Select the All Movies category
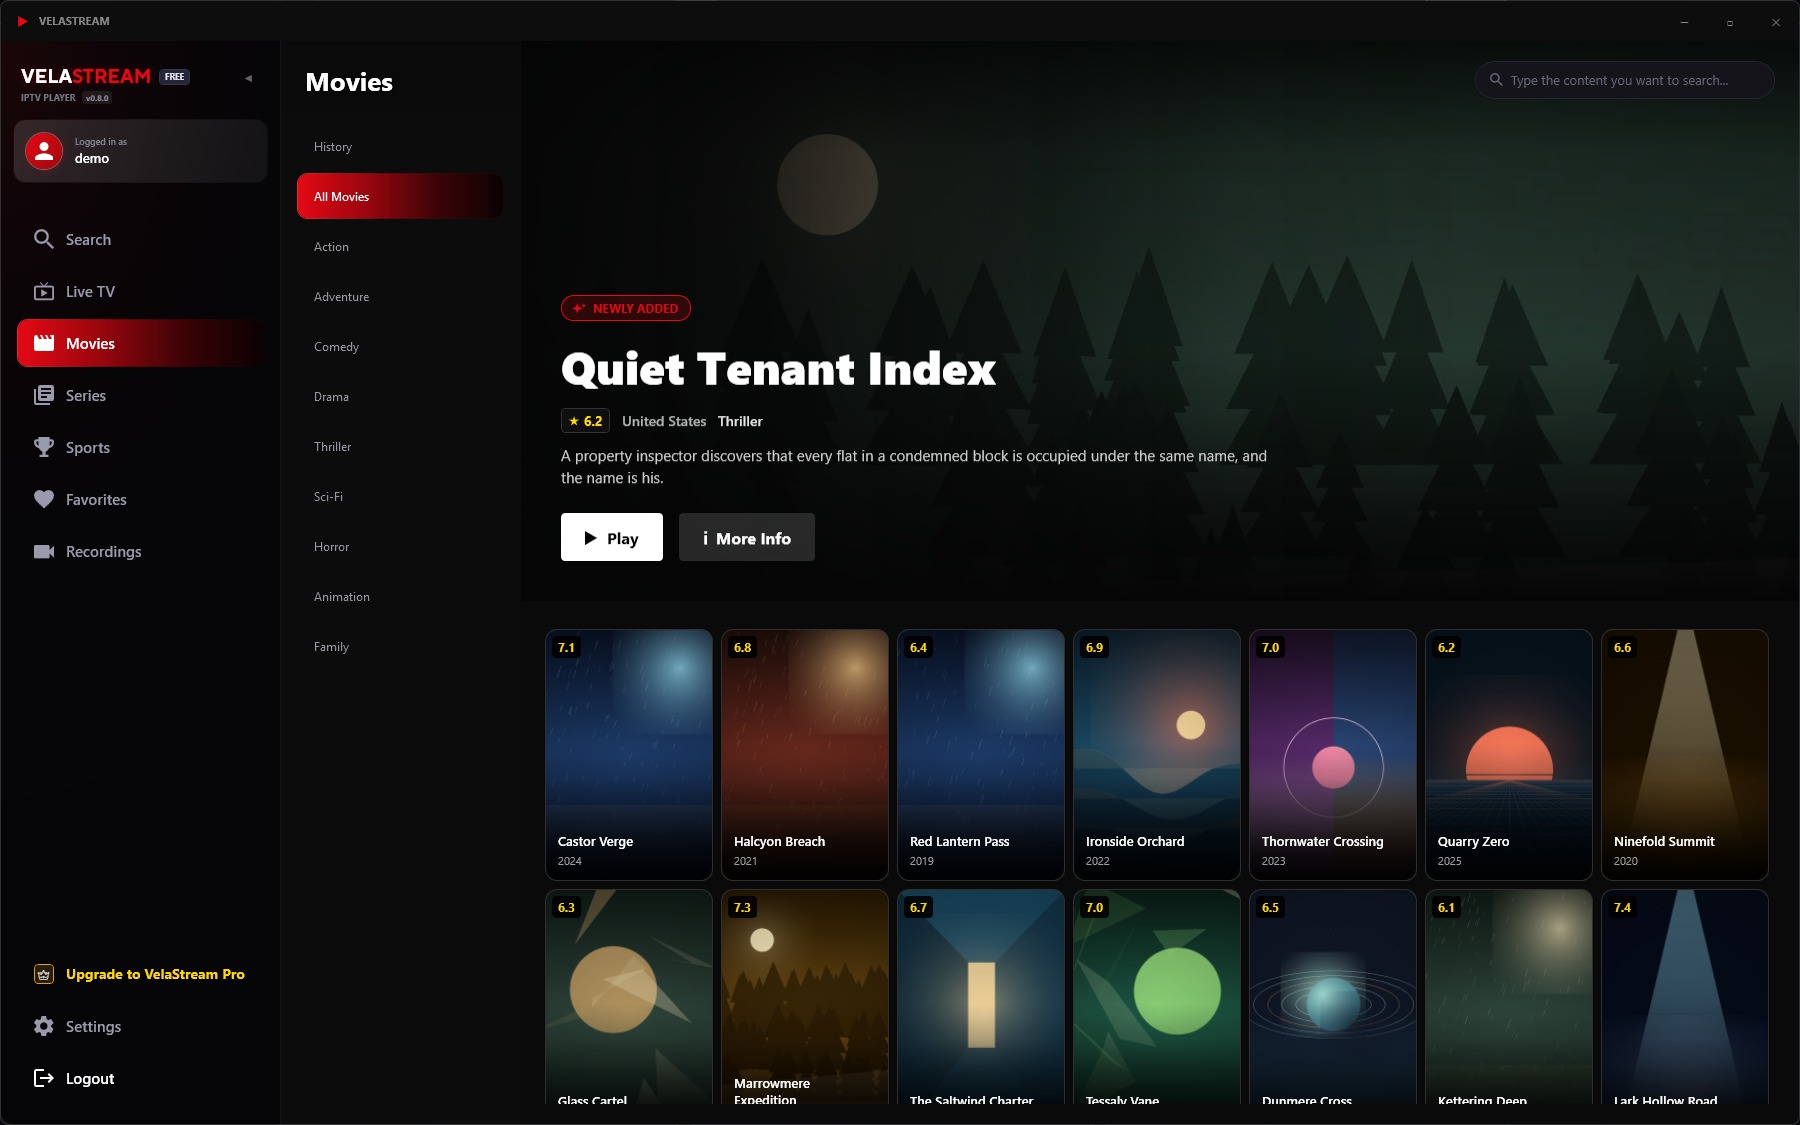This screenshot has height=1125, width=1800. click(x=400, y=196)
